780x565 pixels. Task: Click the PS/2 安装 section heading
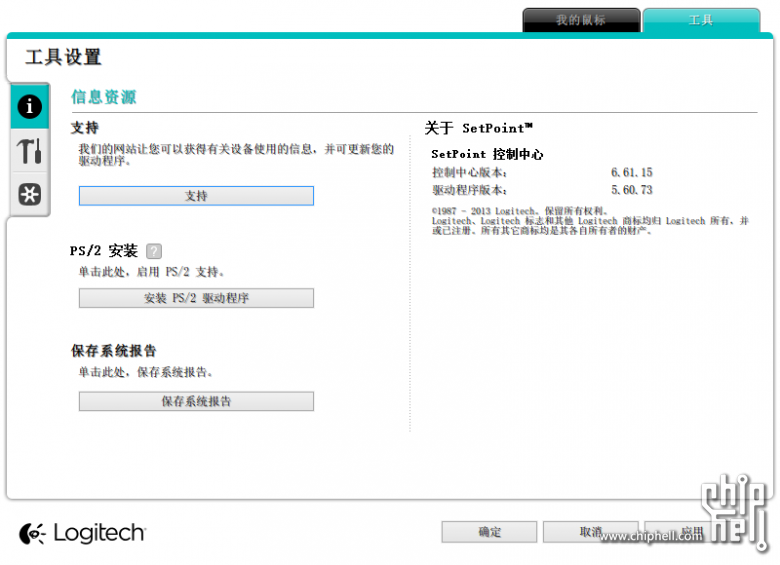click(x=103, y=251)
